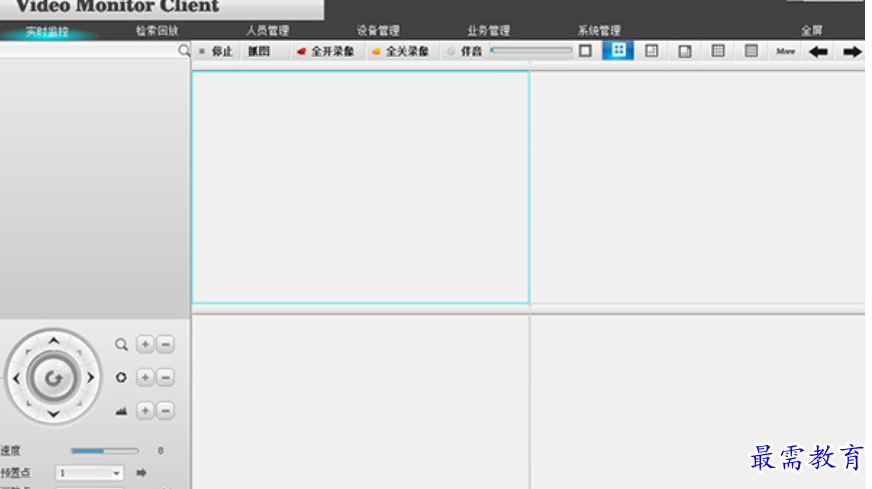This screenshot has width=872, height=489.
Task: Go to next page with right arrow
Action: click(x=852, y=52)
